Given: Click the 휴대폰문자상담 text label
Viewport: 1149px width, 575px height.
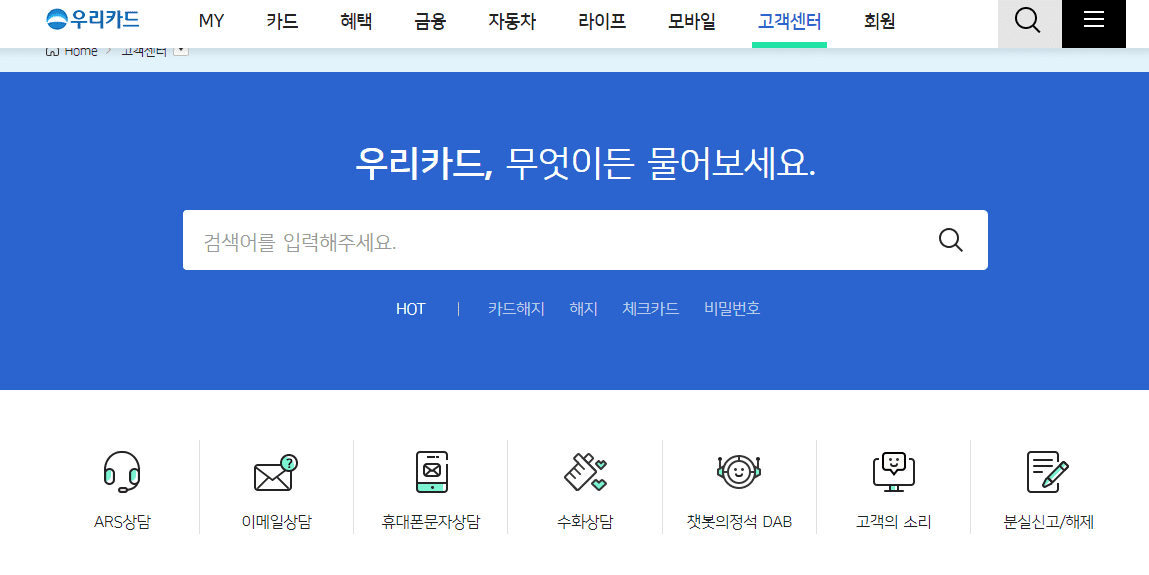Looking at the screenshot, I should [x=431, y=522].
